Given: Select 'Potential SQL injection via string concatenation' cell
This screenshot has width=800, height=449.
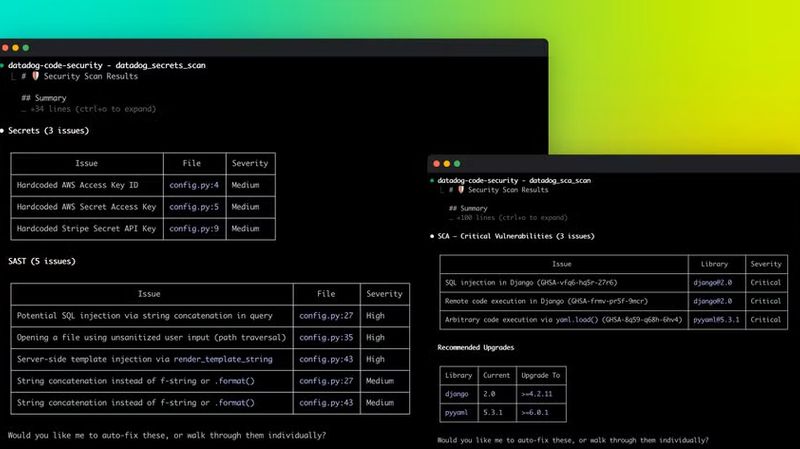Looking at the screenshot, I should tap(152, 316).
